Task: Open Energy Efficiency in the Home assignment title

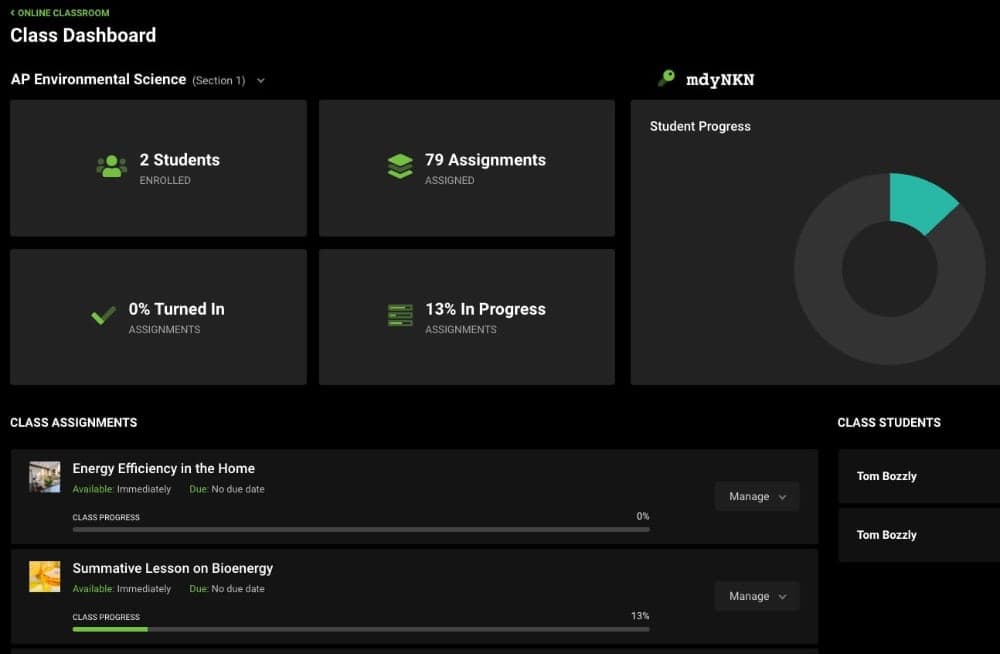Action: pos(163,468)
